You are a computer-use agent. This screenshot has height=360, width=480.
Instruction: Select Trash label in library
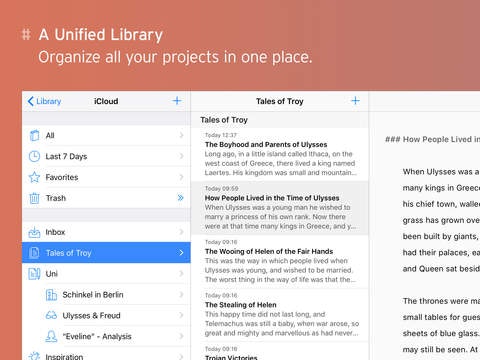(x=56, y=198)
